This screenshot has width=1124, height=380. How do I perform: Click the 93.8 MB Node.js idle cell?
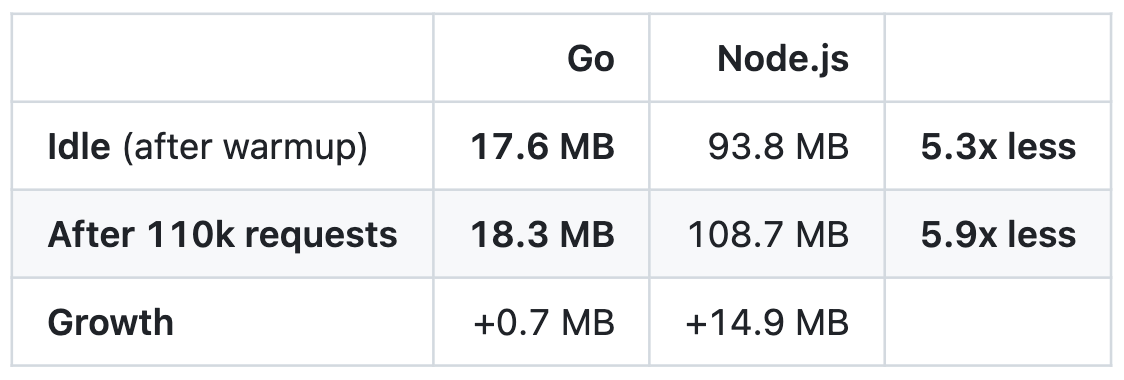[778, 146]
